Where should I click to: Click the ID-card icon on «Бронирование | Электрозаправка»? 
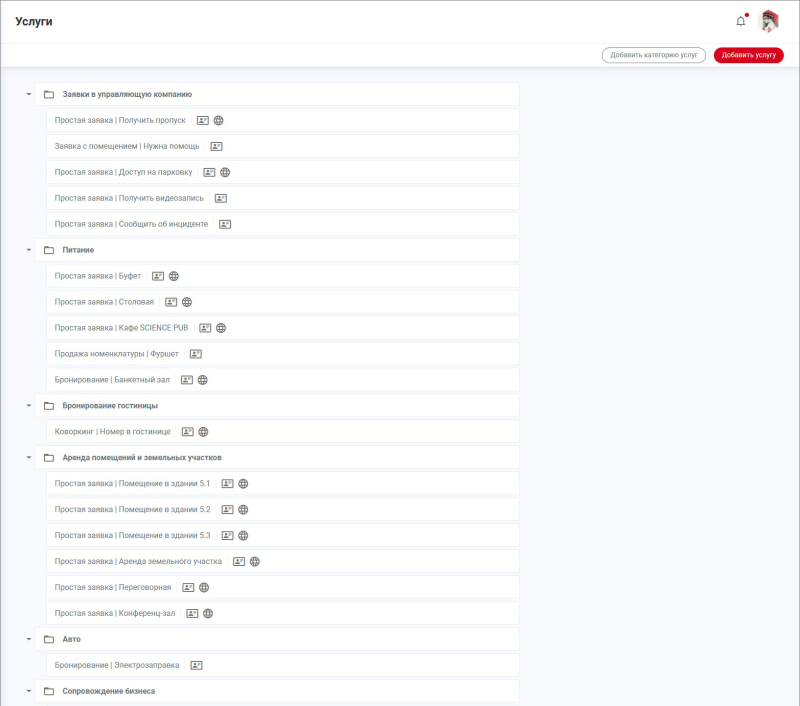pyautogui.click(x=197, y=664)
